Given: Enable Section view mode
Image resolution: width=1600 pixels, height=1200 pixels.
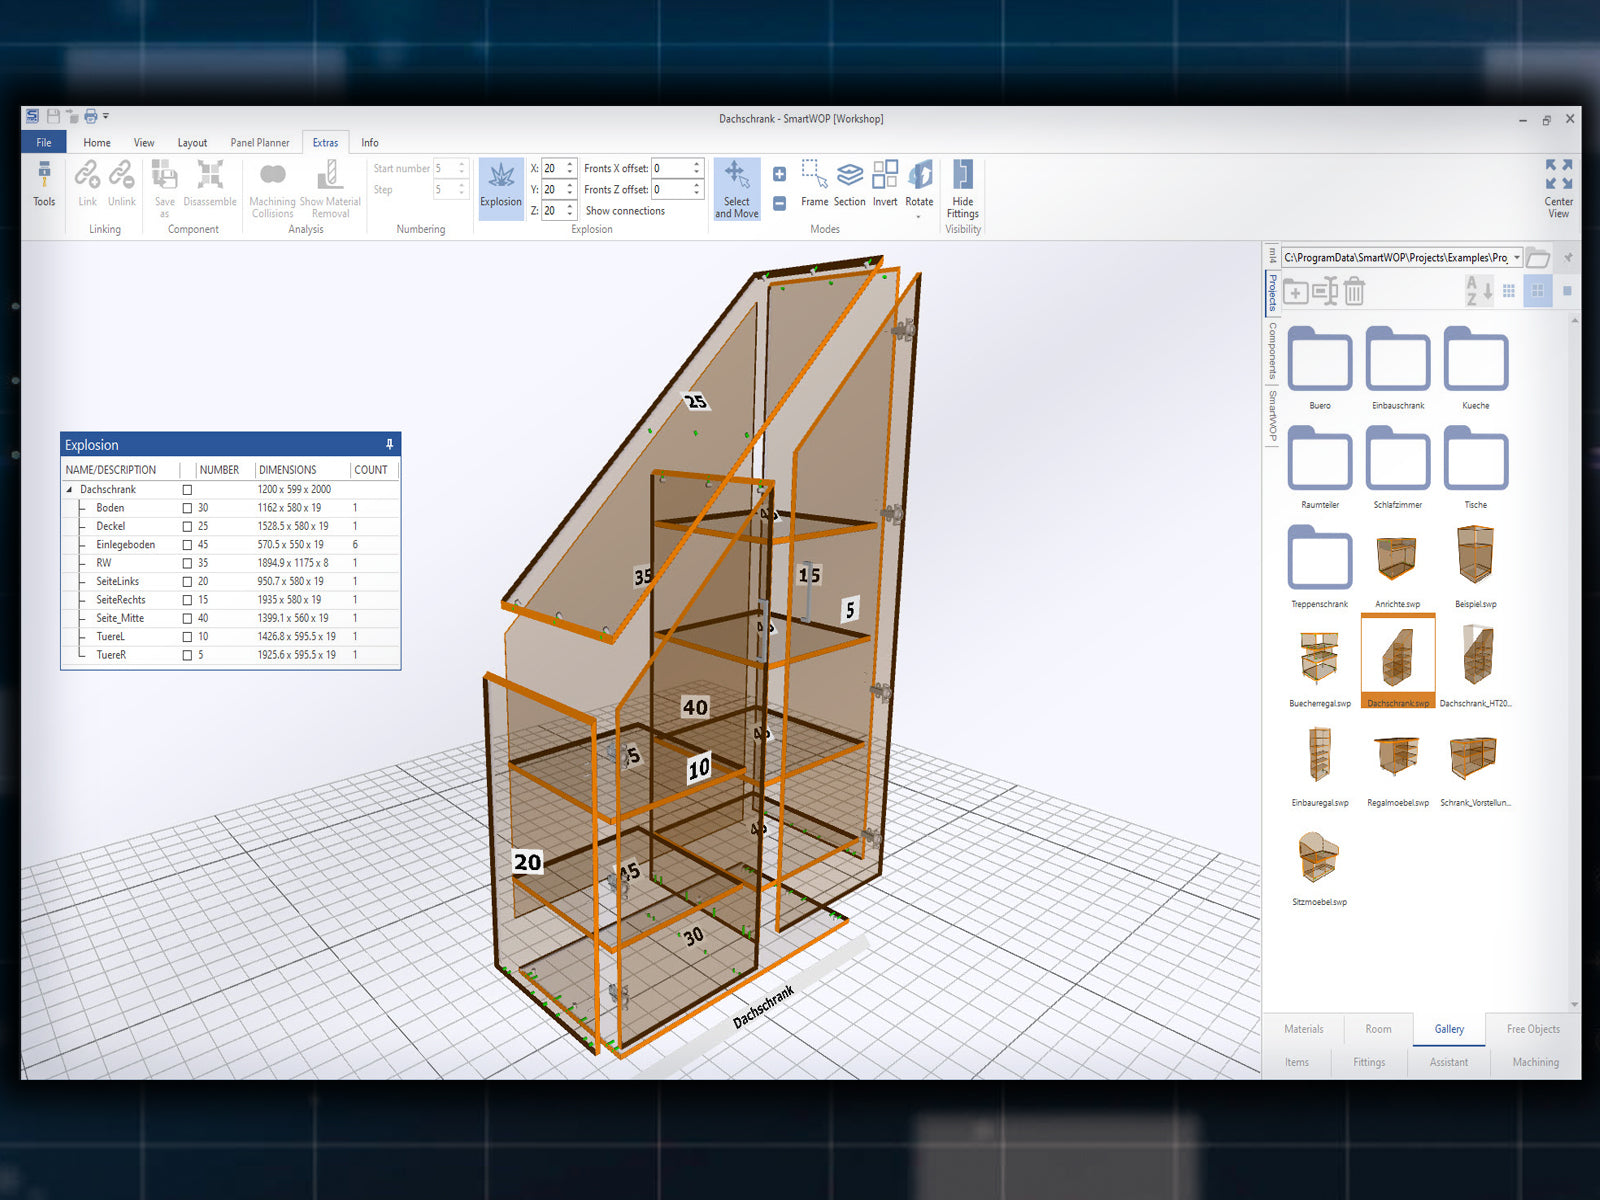Looking at the screenshot, I should [x=849, y=184].
